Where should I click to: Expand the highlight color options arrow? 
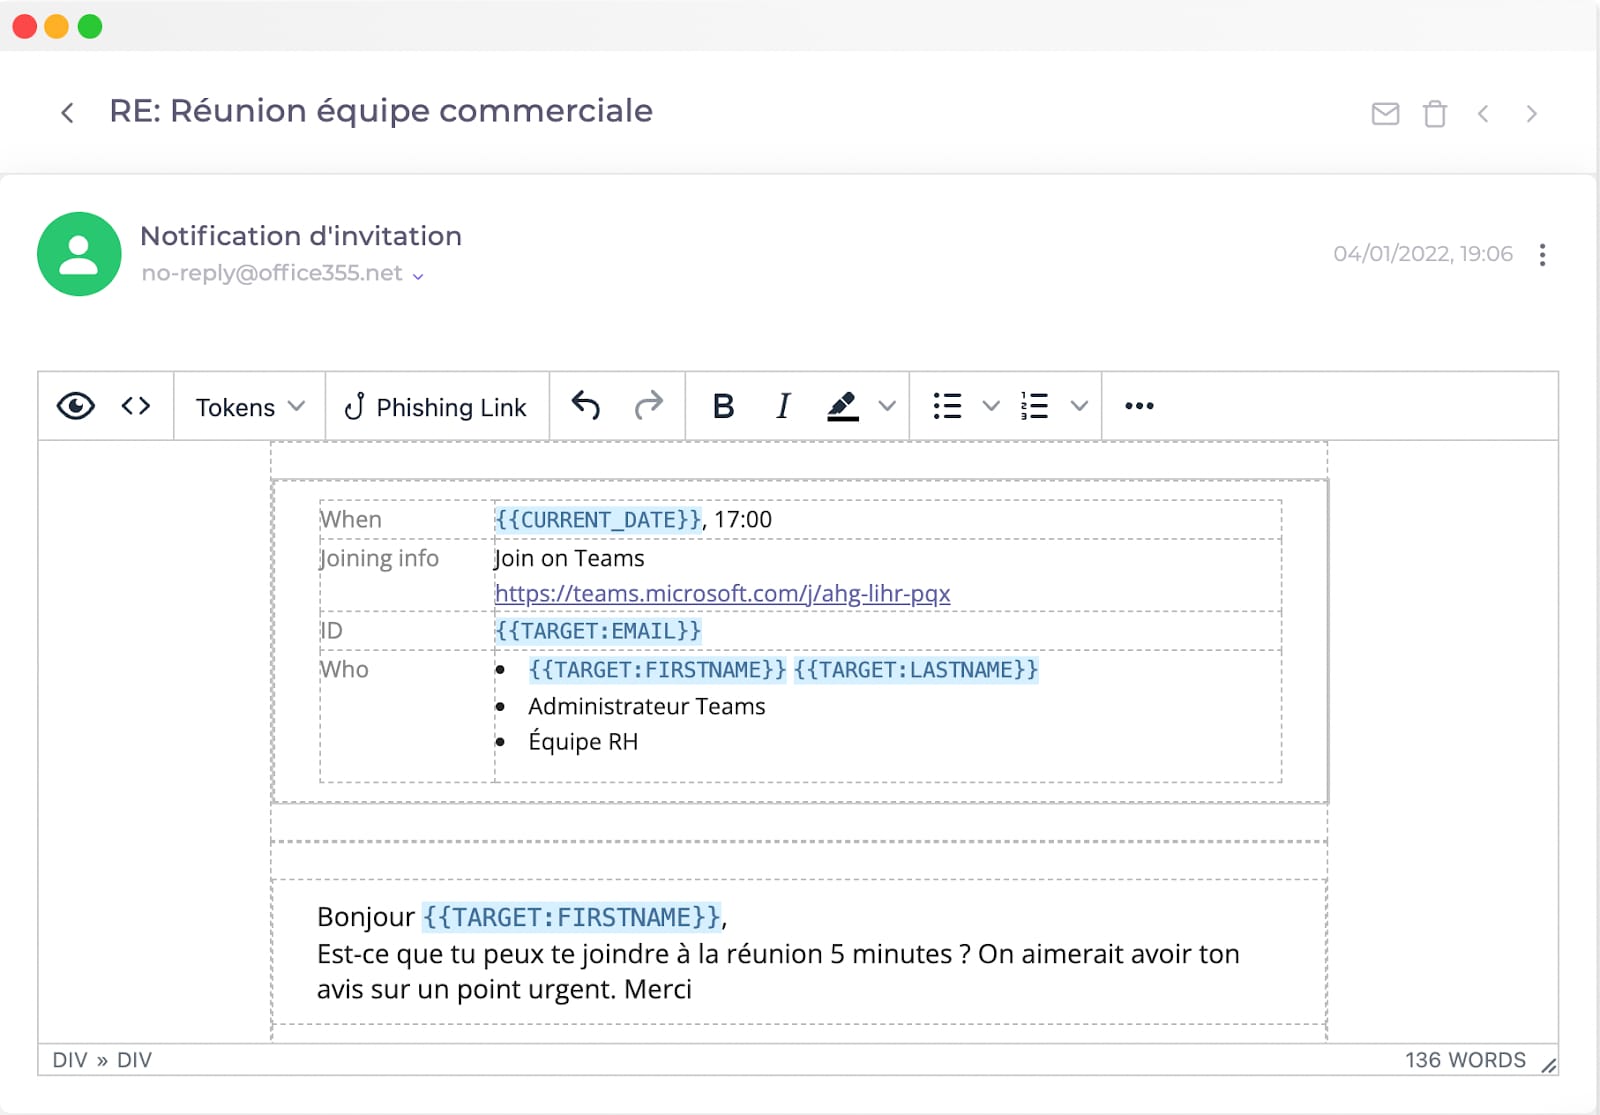887,406
